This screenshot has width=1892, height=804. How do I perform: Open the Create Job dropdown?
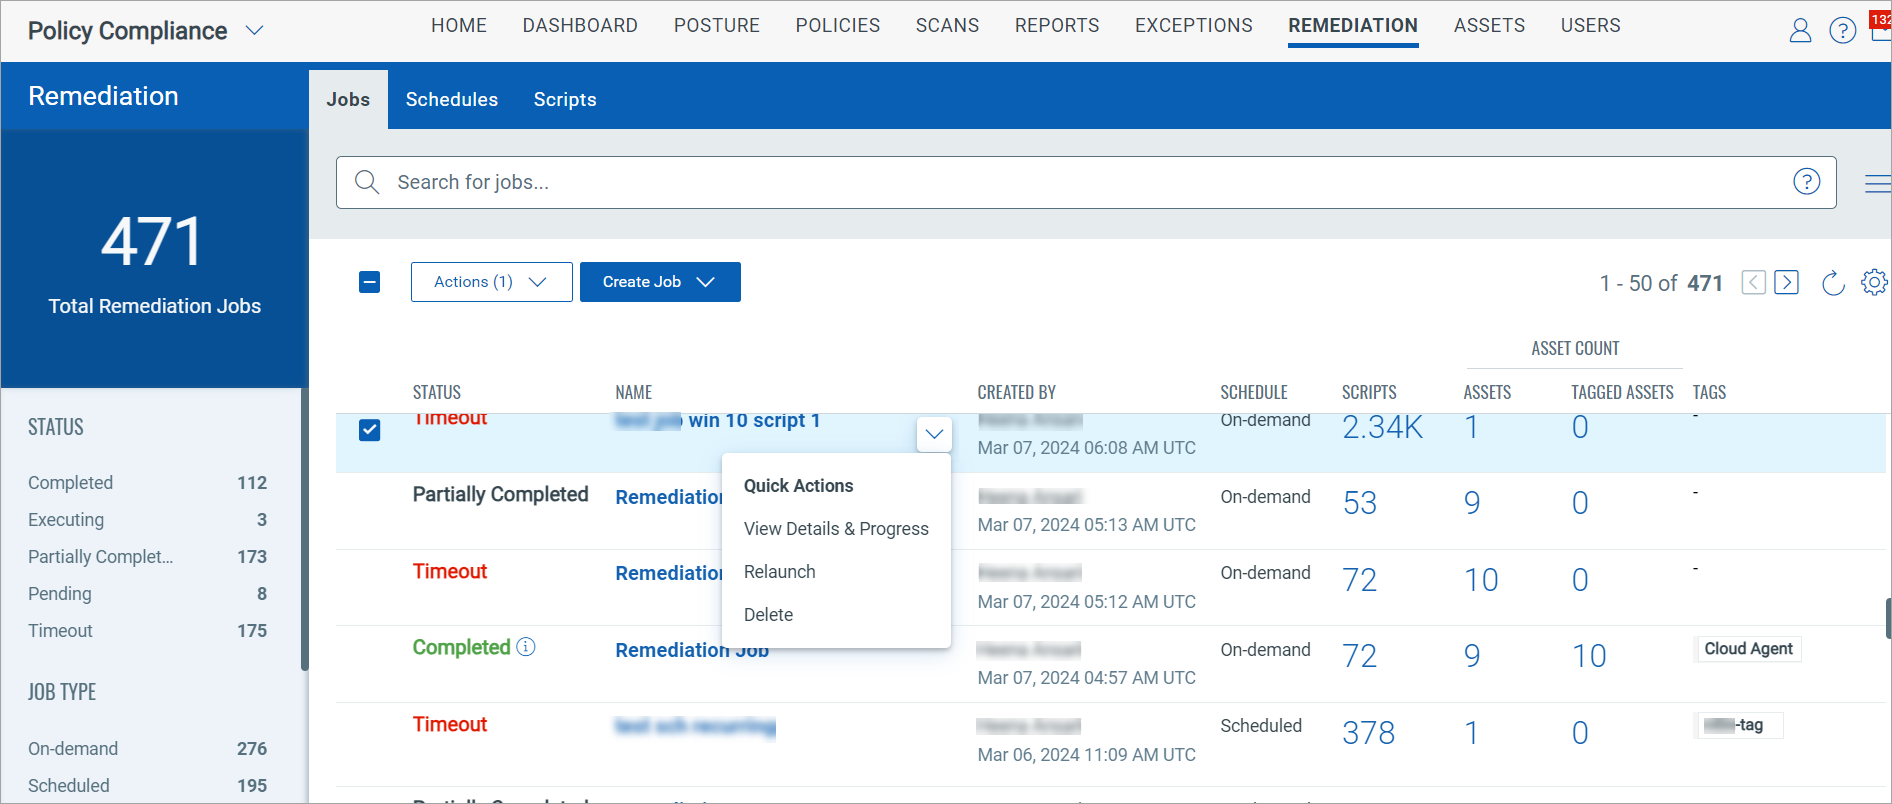(660, 282)
